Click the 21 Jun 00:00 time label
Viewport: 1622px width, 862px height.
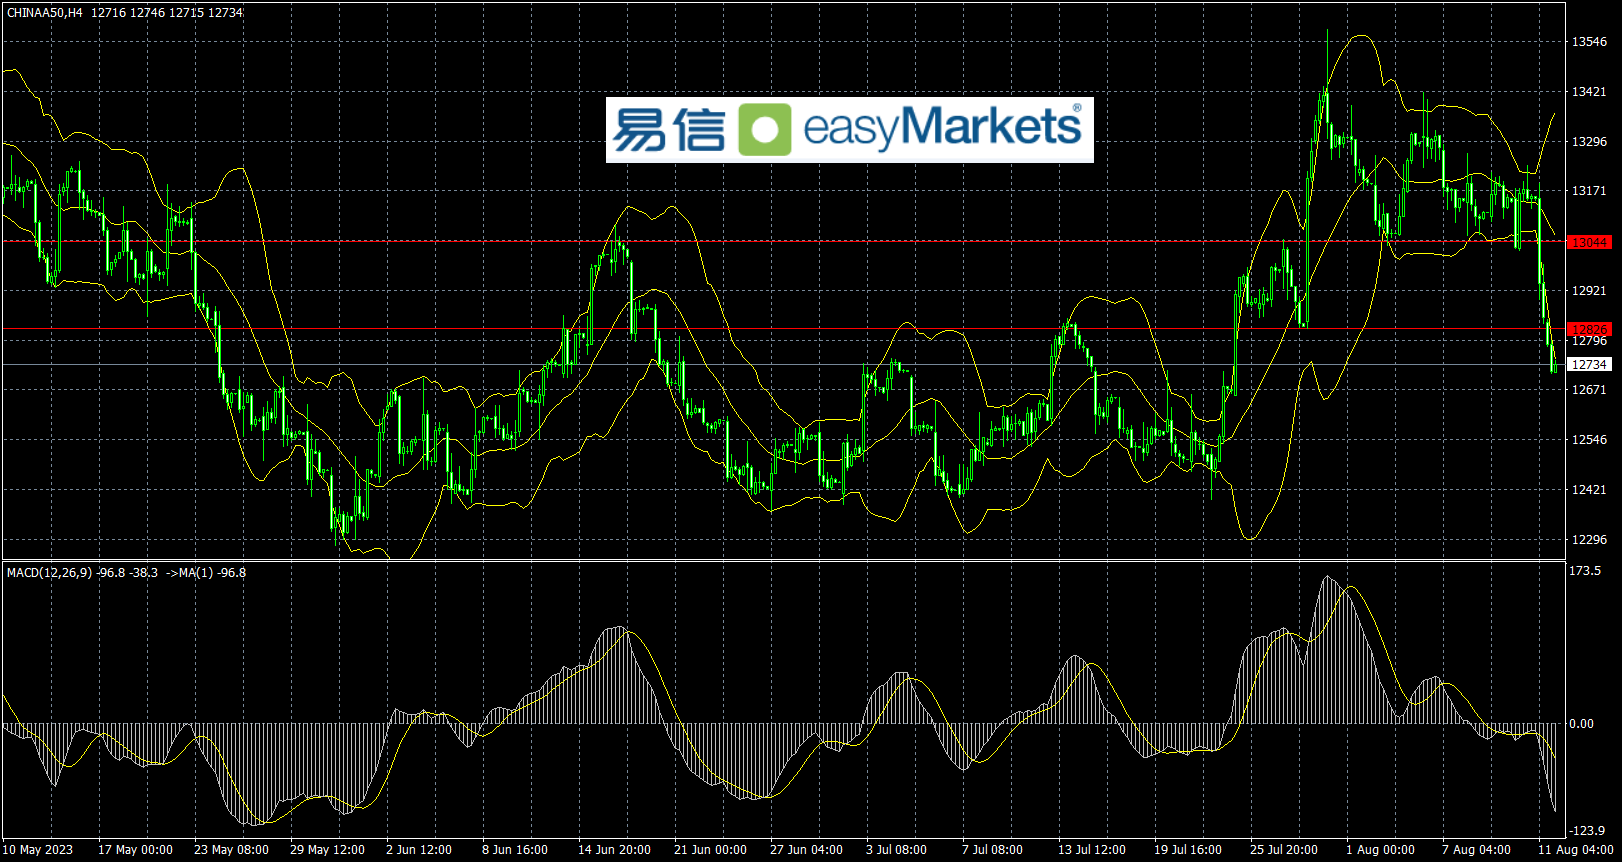(710, 850)
